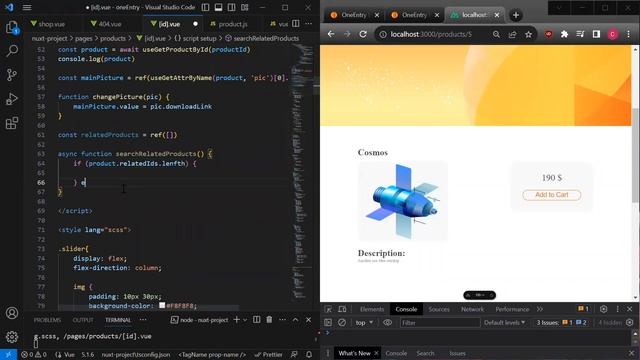Open the Extensions view
Image resolution: width=640 pixels, height=360 pixels.
click(x=12, y=123)
